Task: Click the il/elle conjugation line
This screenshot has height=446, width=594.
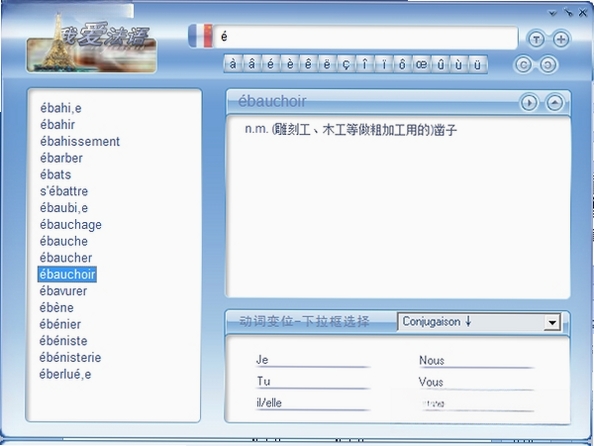Action: [x=313, y=403]
